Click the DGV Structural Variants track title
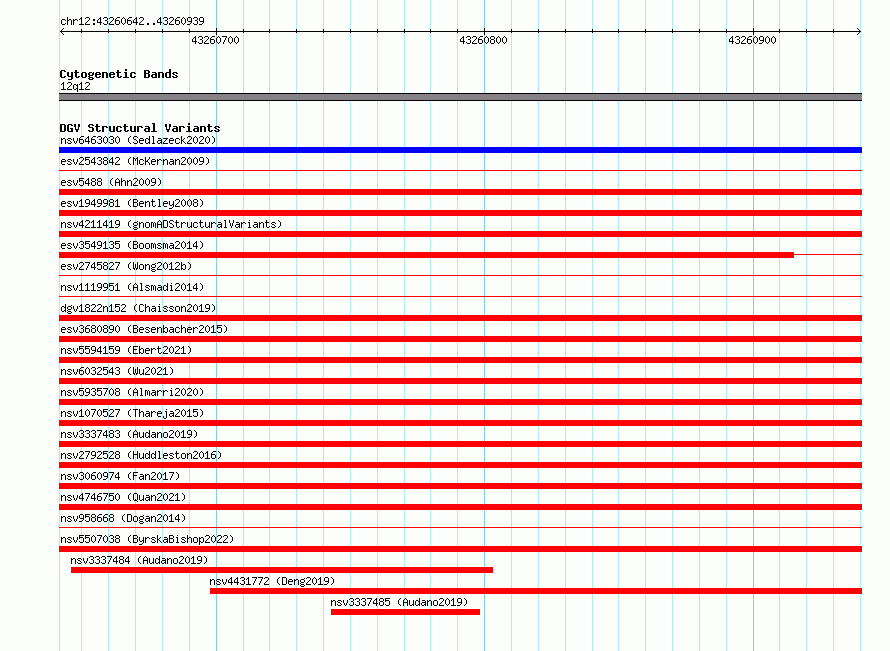Screen dimensions: 890x651 pos(140,128)
